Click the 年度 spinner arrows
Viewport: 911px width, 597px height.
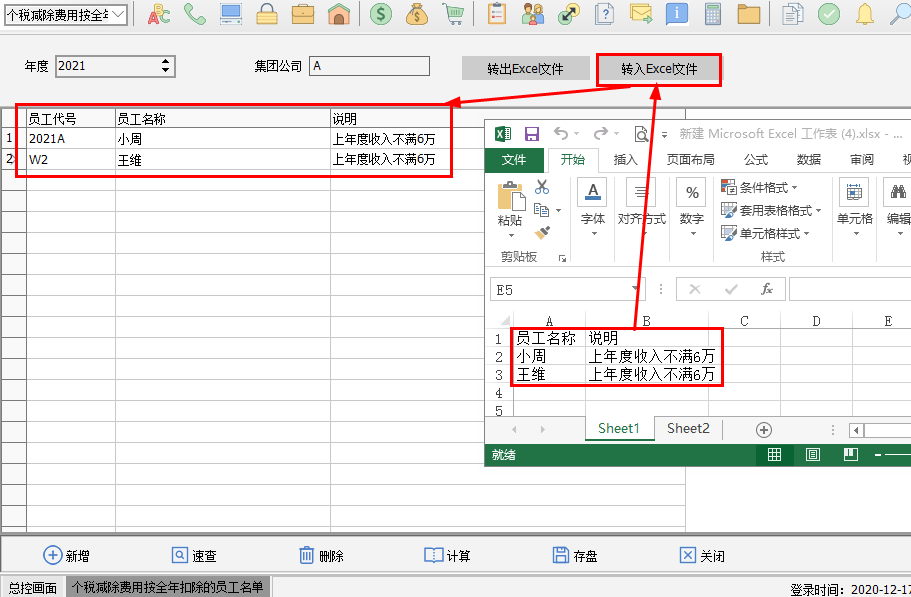[x=166, y=66]
